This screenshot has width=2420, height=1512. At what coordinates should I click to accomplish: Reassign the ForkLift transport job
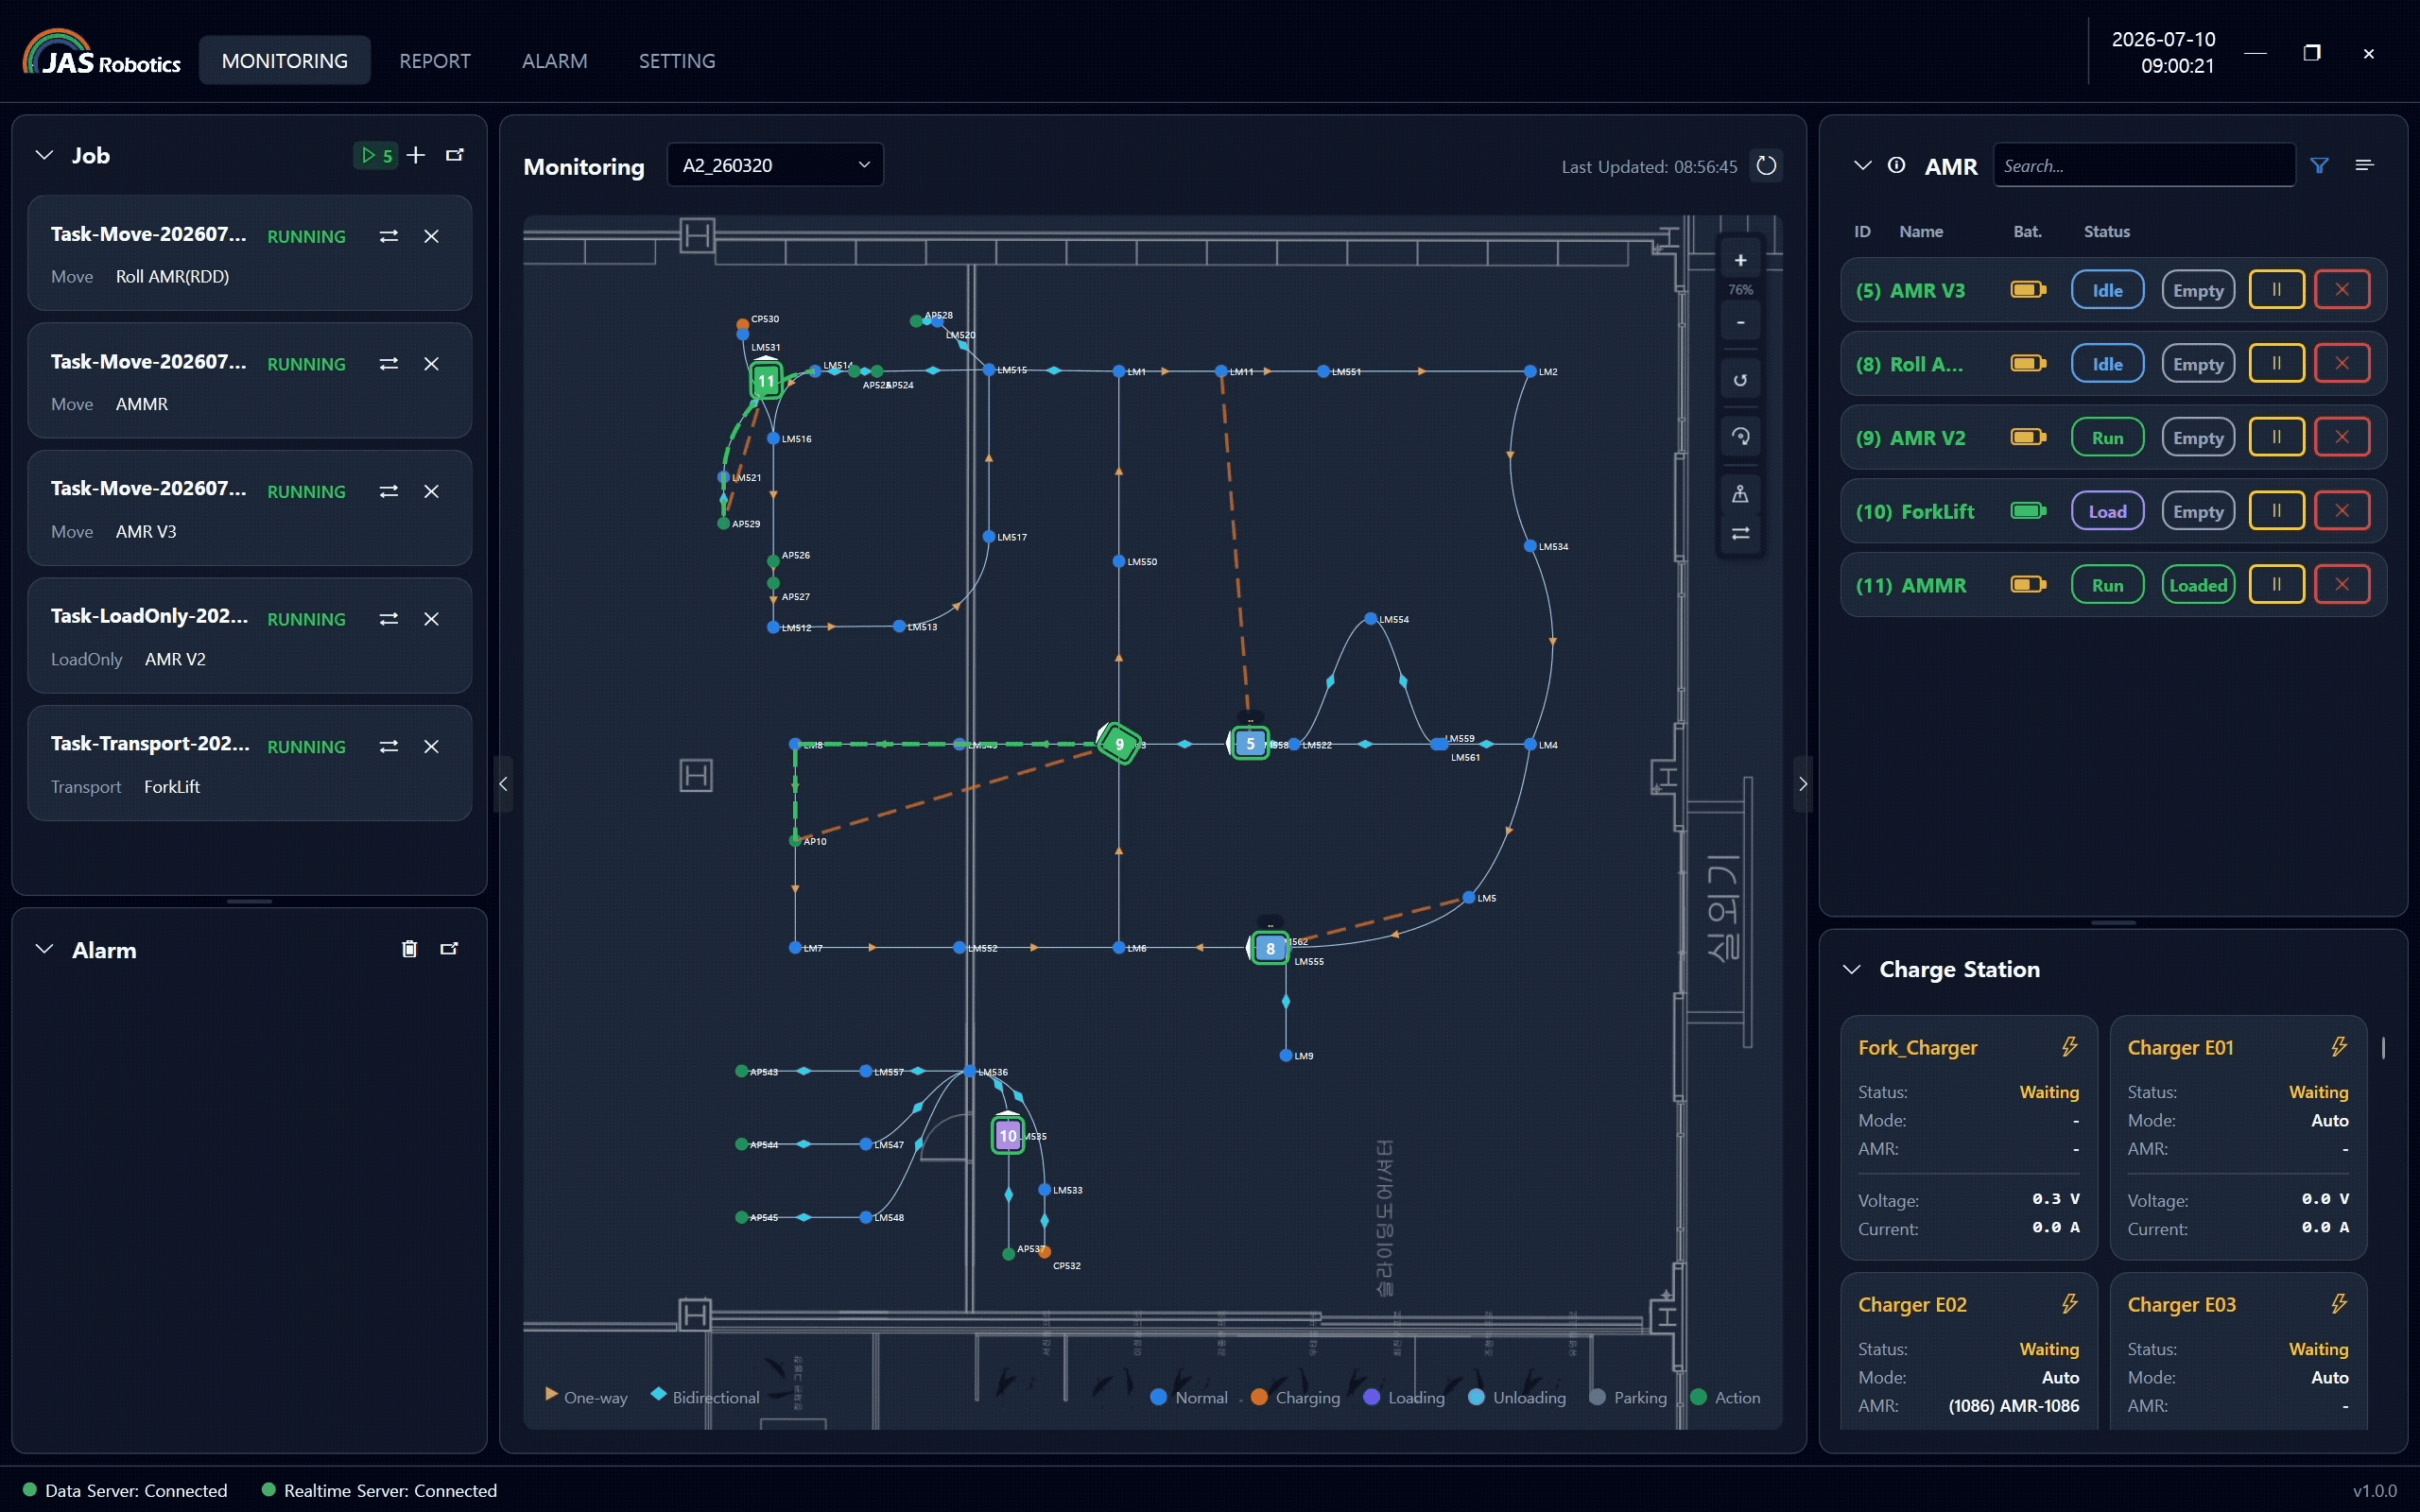[389, 747]
